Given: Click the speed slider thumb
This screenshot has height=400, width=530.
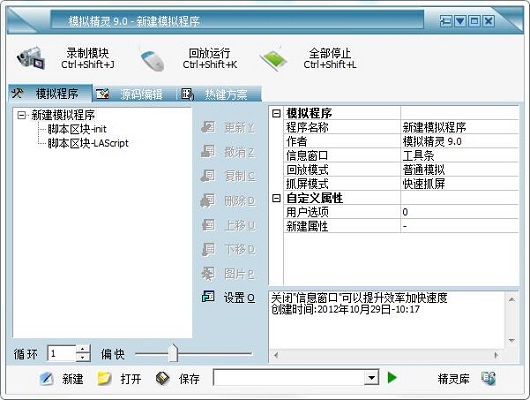Looking at the screenshot, I should 173,353.
